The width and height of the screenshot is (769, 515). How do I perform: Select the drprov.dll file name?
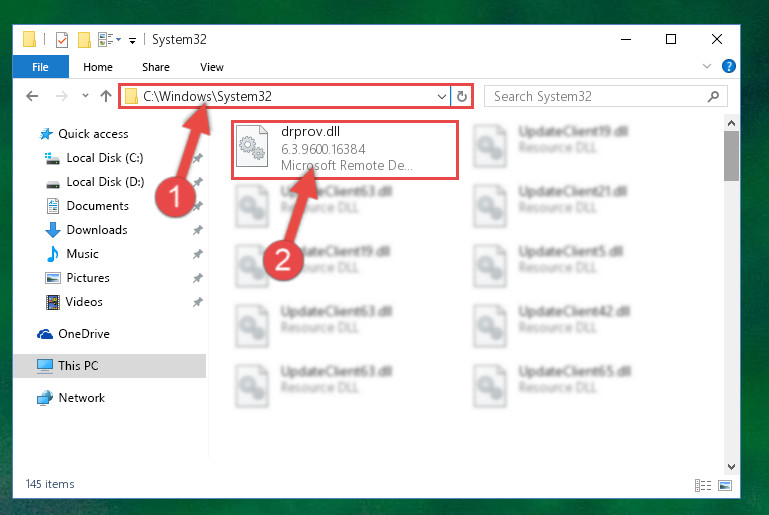coord(310,131)
